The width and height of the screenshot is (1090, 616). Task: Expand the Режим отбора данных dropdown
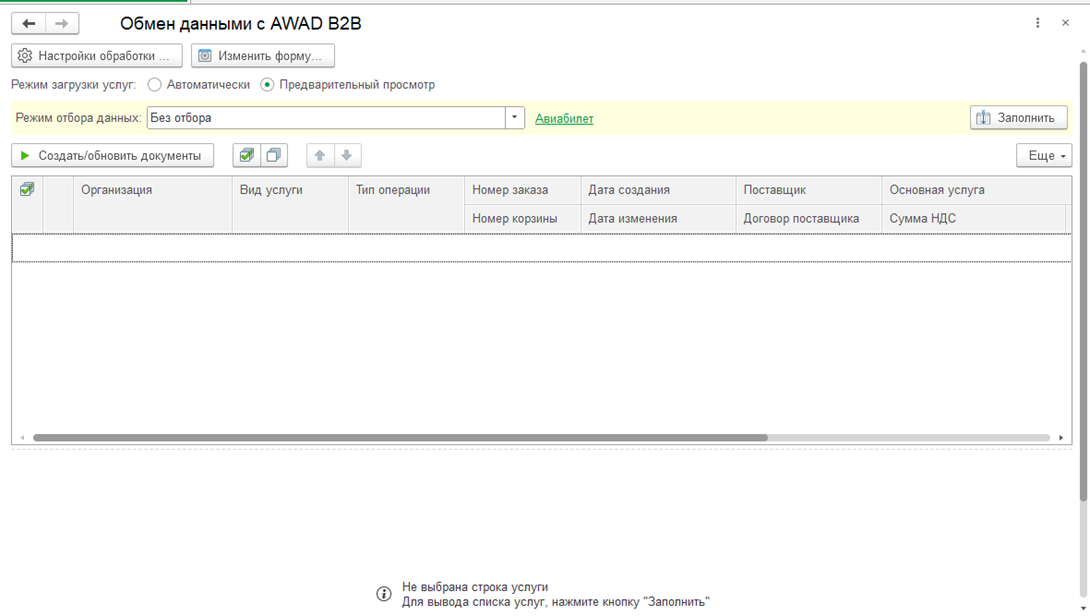pyautogui.click(x=515, y=118)
